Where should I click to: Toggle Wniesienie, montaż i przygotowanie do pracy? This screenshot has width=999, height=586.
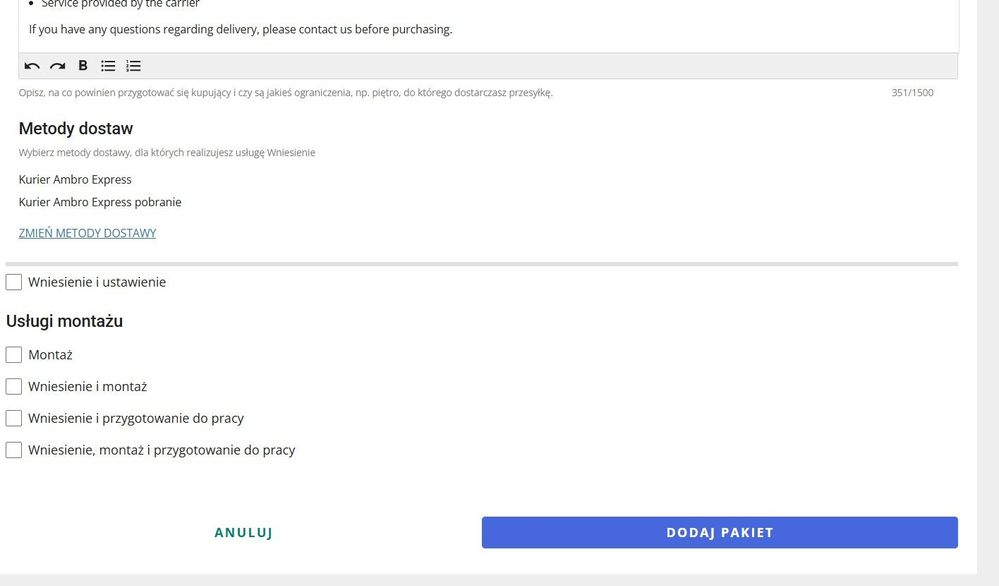point(14,450)
